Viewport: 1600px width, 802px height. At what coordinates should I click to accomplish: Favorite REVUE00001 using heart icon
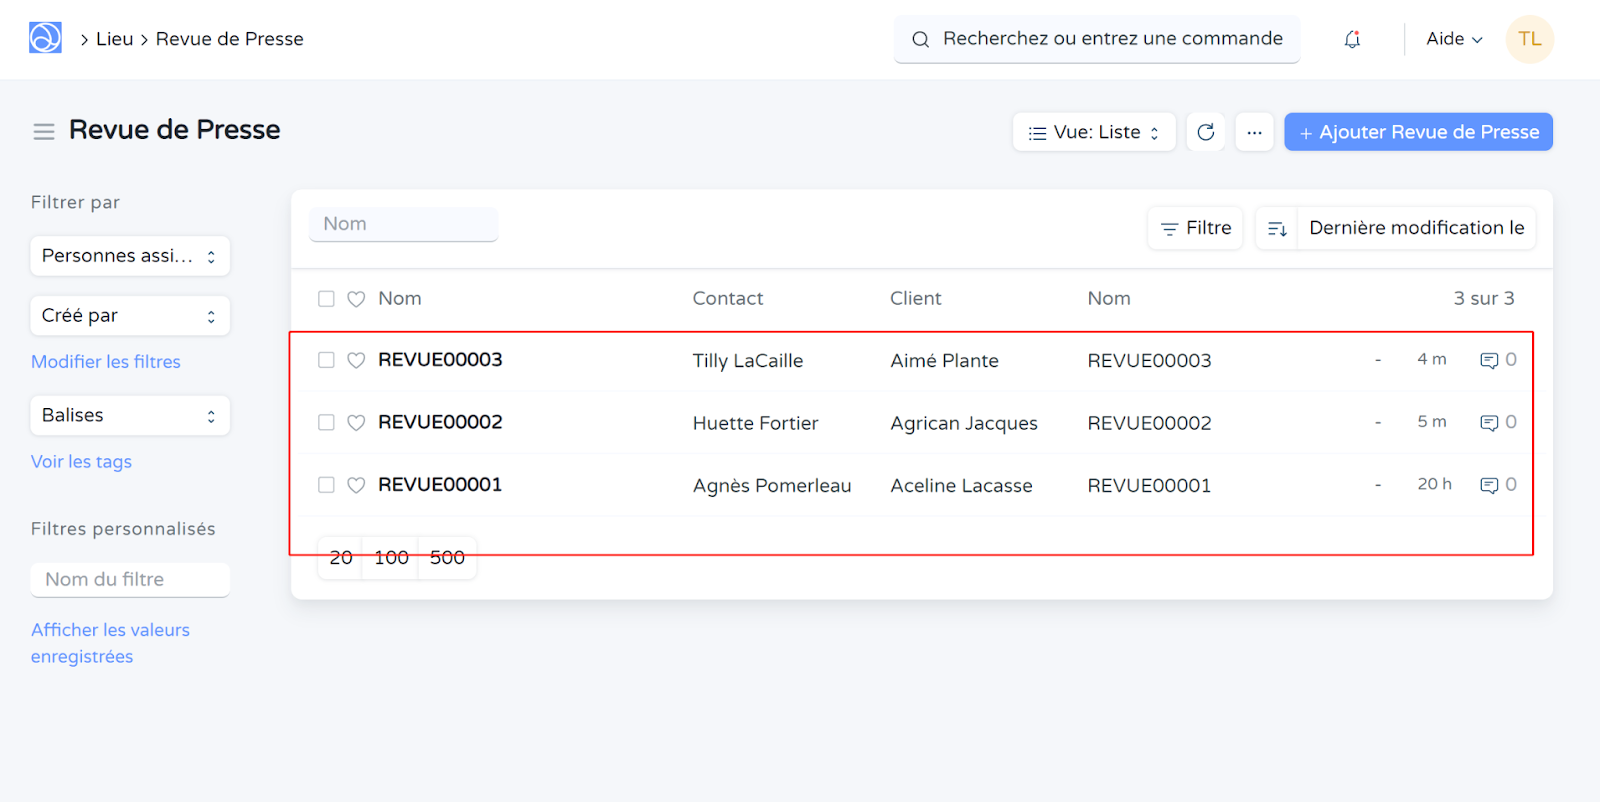coord(356,485)
